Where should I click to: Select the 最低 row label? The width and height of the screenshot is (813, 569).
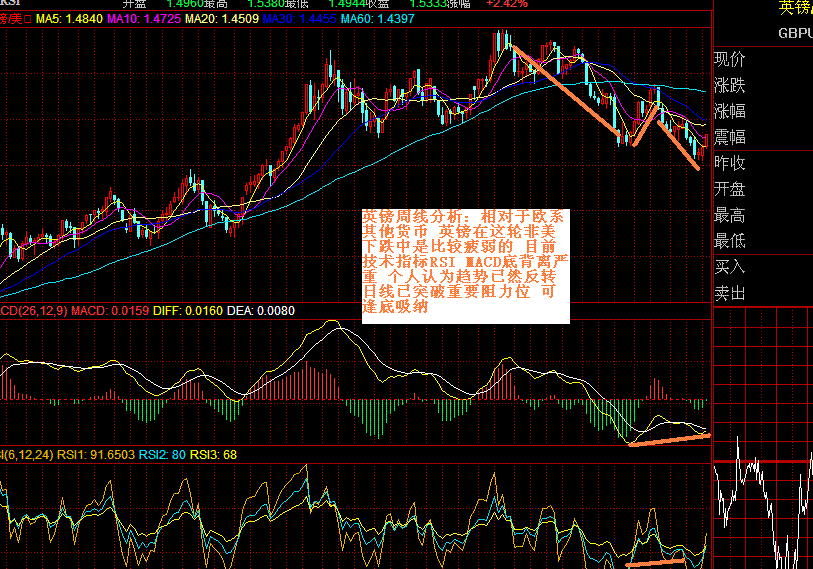(730, 241)
